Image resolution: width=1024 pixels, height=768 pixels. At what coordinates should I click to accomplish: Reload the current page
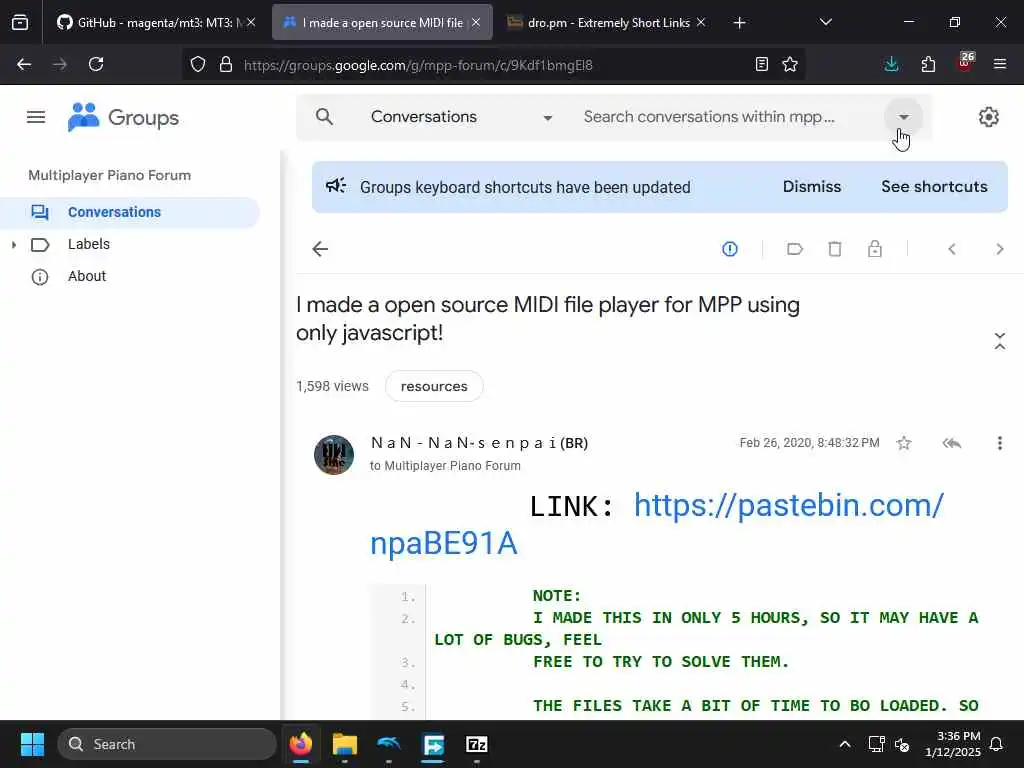point(96,64)
